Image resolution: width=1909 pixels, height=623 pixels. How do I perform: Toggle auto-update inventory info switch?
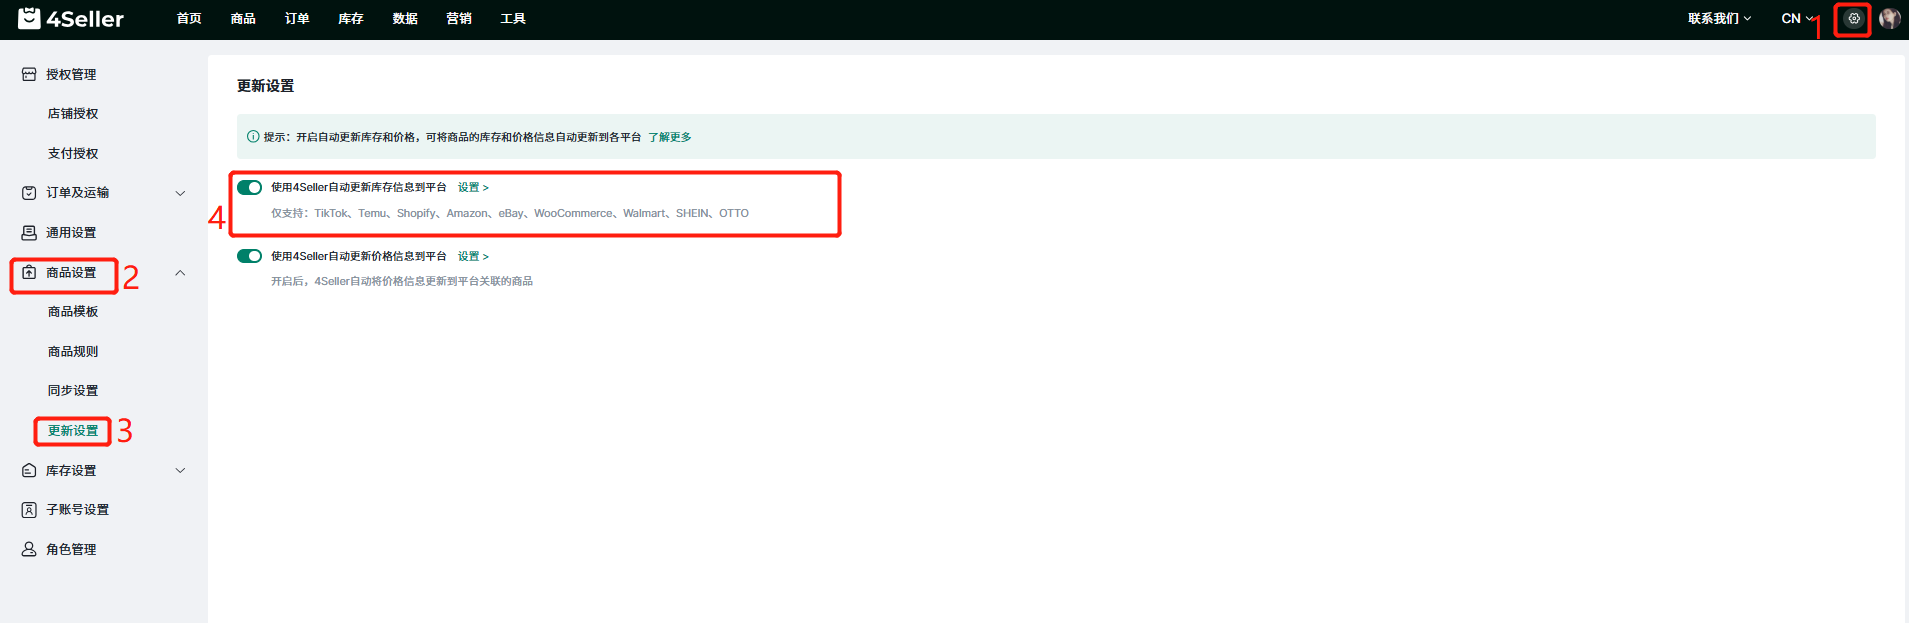(x=249, y=188)
